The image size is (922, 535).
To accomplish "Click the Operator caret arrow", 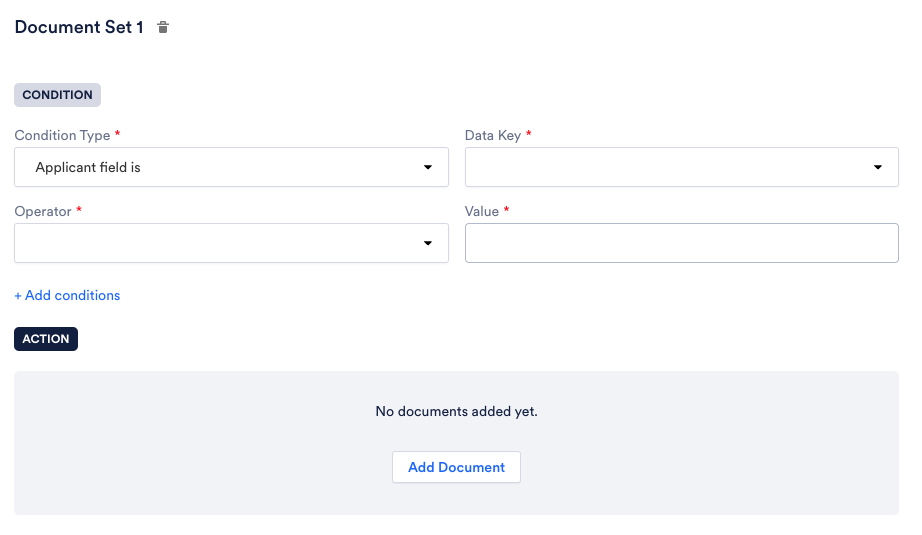I will point(427,243).
